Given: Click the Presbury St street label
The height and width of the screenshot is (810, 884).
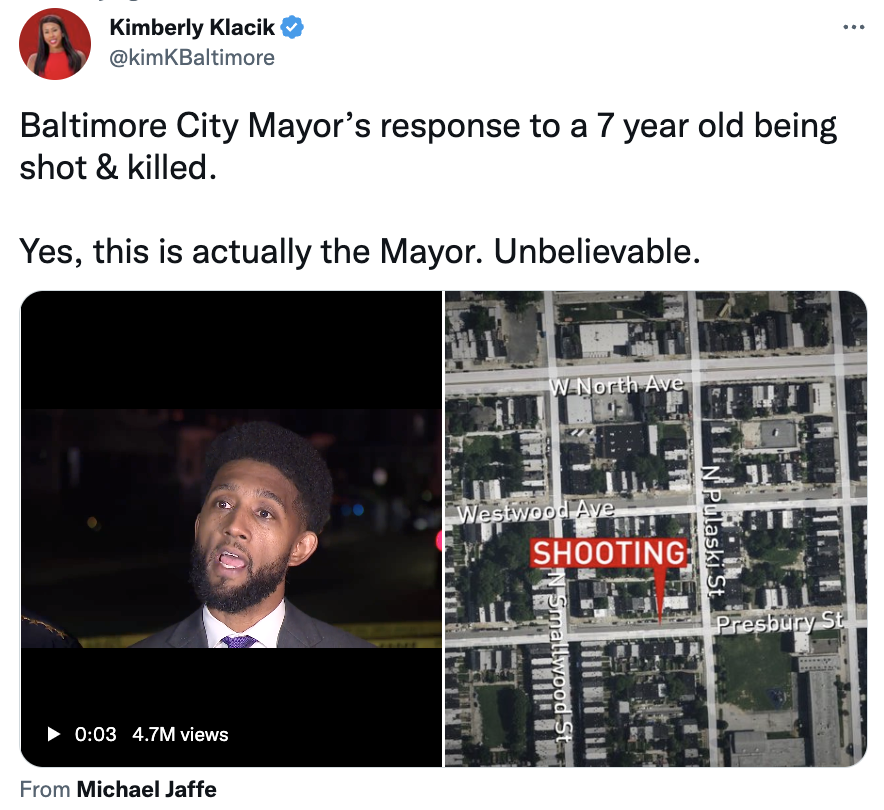Looking at the screenshot, I should [780, 622].
